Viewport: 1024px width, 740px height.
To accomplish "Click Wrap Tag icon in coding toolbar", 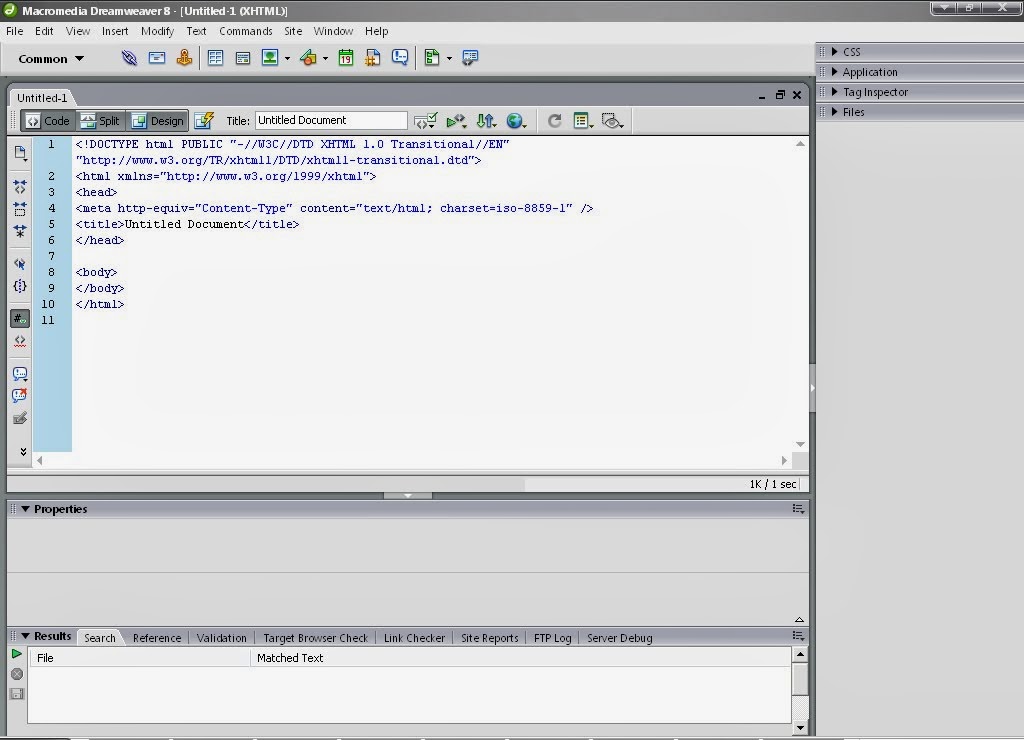I will [x=20, y=418].
